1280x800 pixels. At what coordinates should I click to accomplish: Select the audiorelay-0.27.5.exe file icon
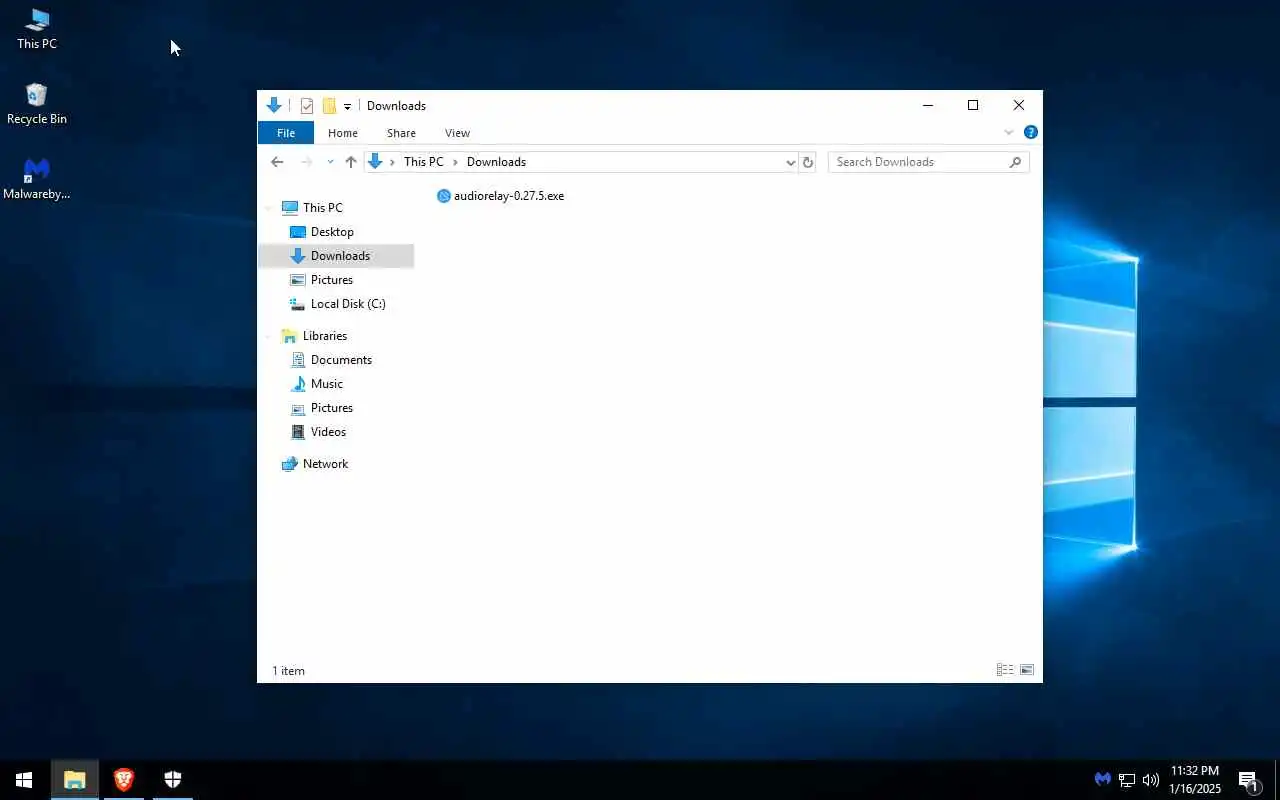tap(444, 196)
